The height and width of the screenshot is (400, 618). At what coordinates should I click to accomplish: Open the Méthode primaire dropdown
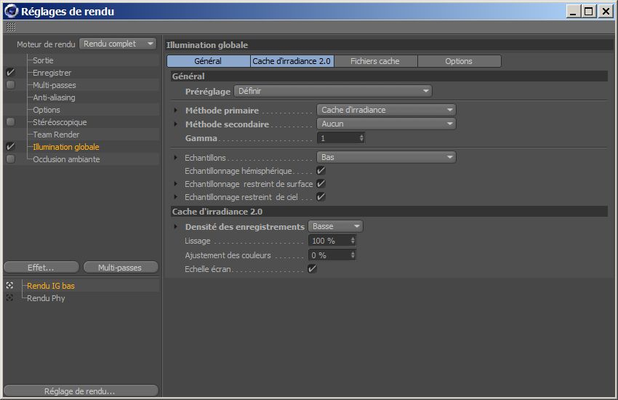[386, 110]
